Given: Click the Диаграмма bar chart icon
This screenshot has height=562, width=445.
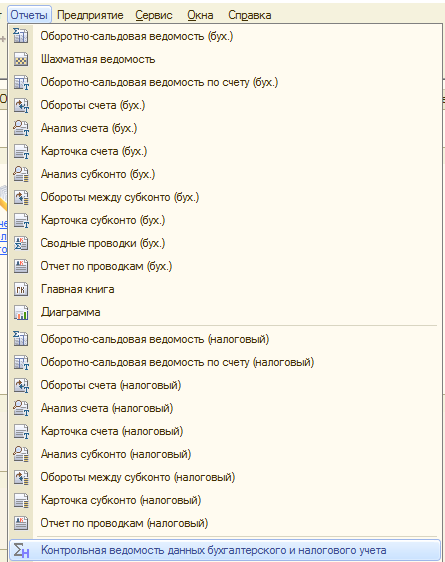Looking at the screenshot, I should (x=21, y=312).
